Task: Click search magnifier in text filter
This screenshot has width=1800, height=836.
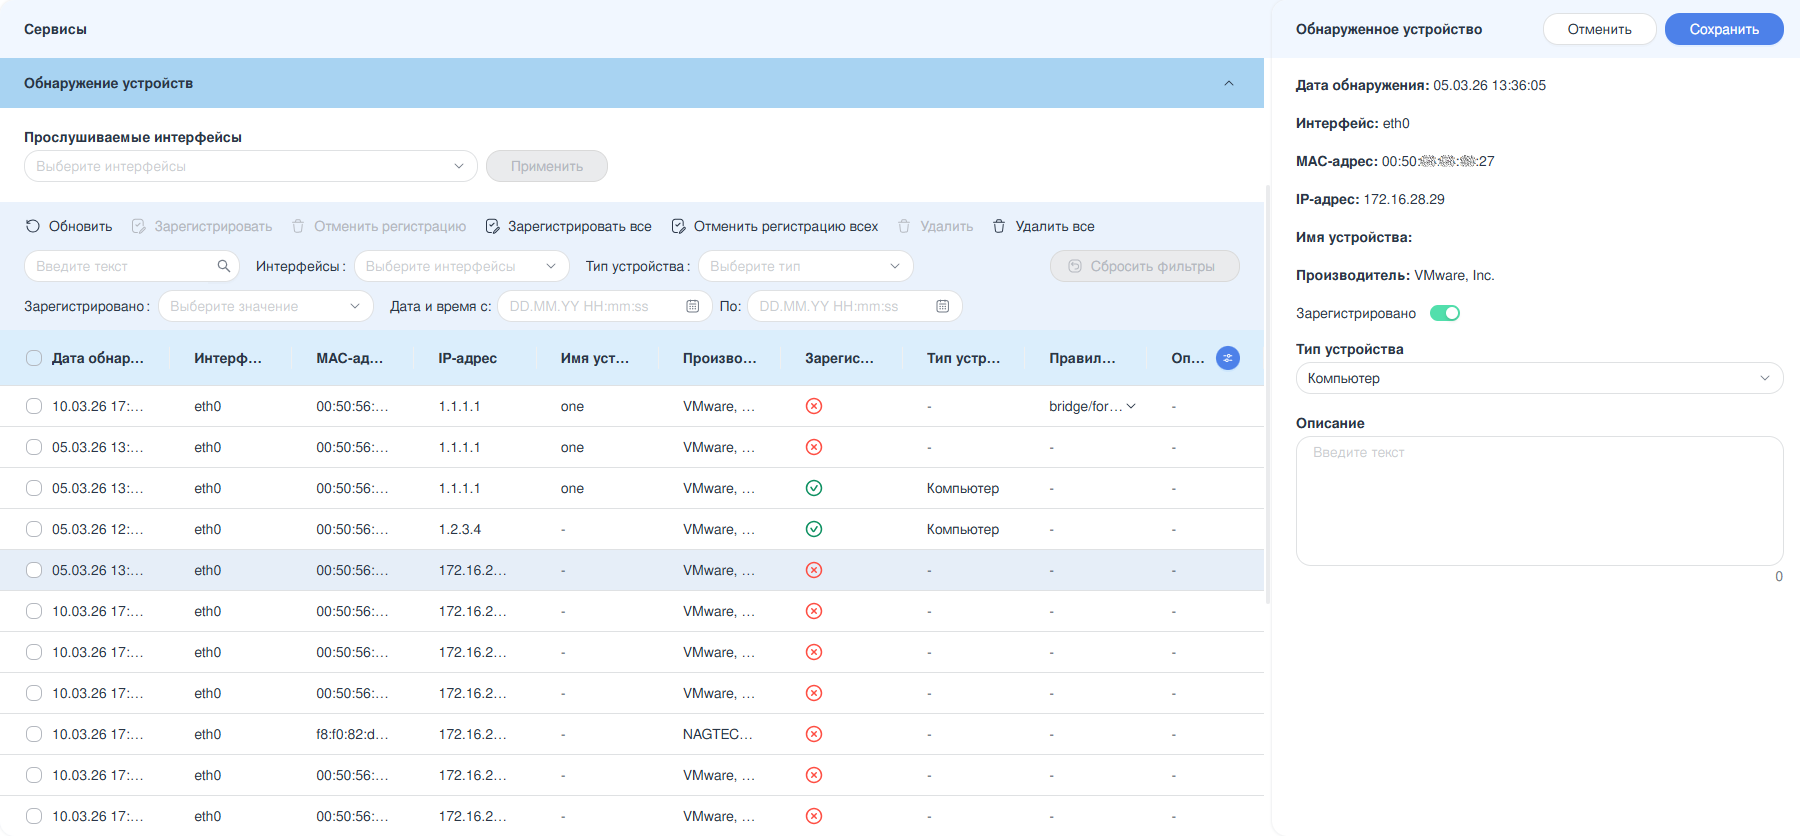Action: pos(224,266)
